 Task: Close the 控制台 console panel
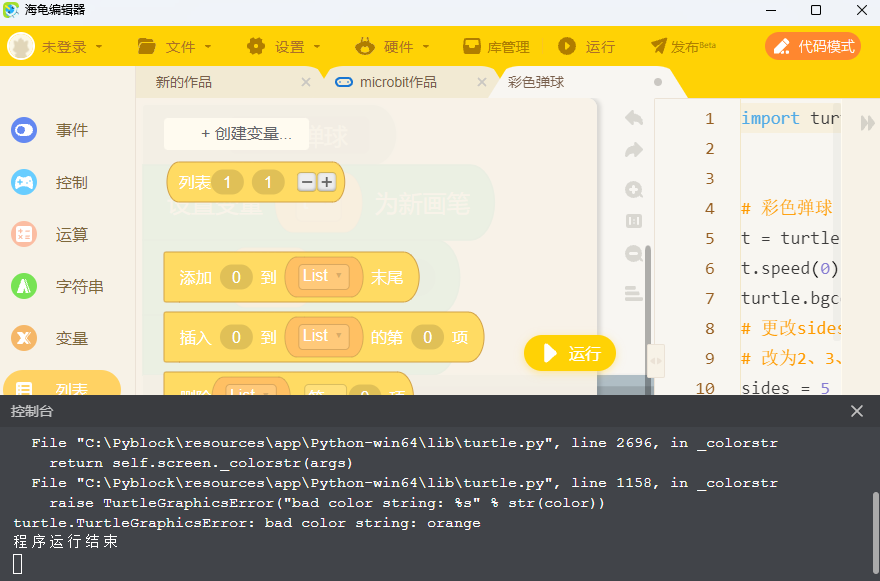coord(857,411)
